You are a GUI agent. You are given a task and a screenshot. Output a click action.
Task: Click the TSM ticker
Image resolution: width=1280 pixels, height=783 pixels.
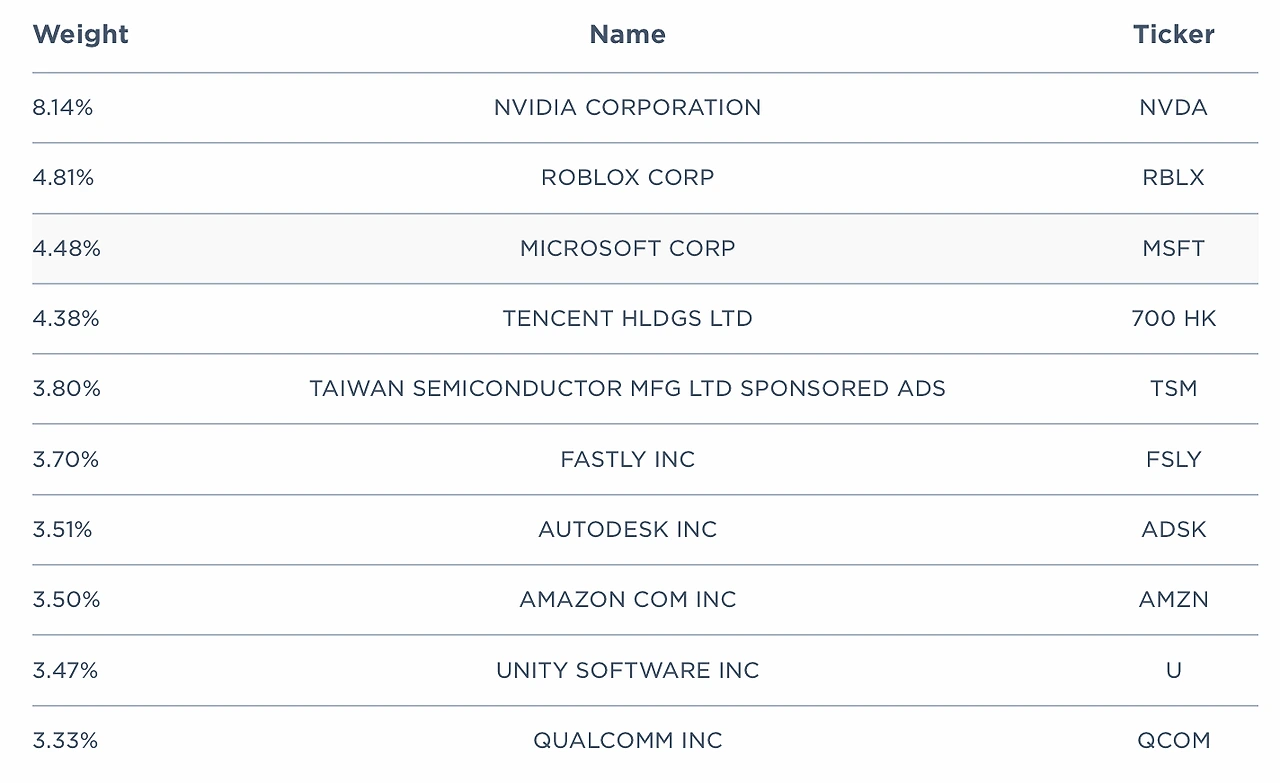1173,388
